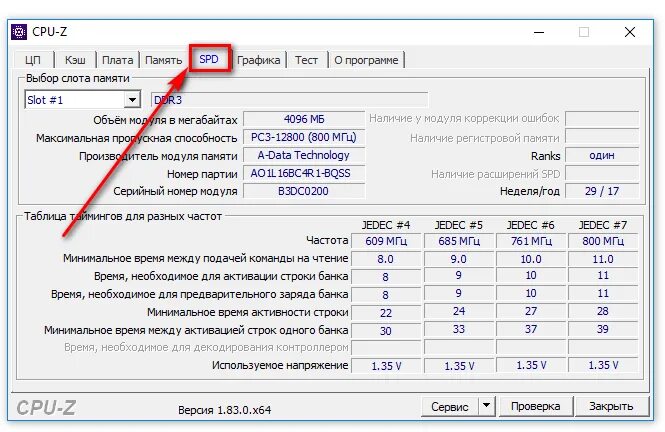This screenshot has height=432, width=665.
Task: Select the SPD tab
Action: point(209,59)
